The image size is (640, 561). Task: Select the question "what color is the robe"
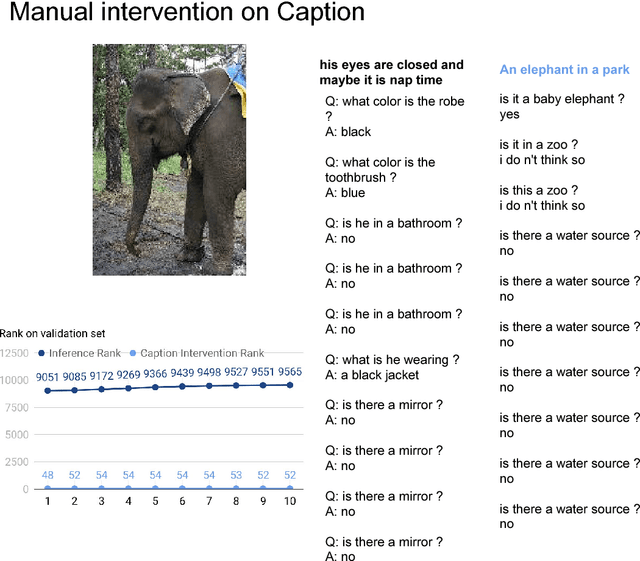[x=394, y=109]
